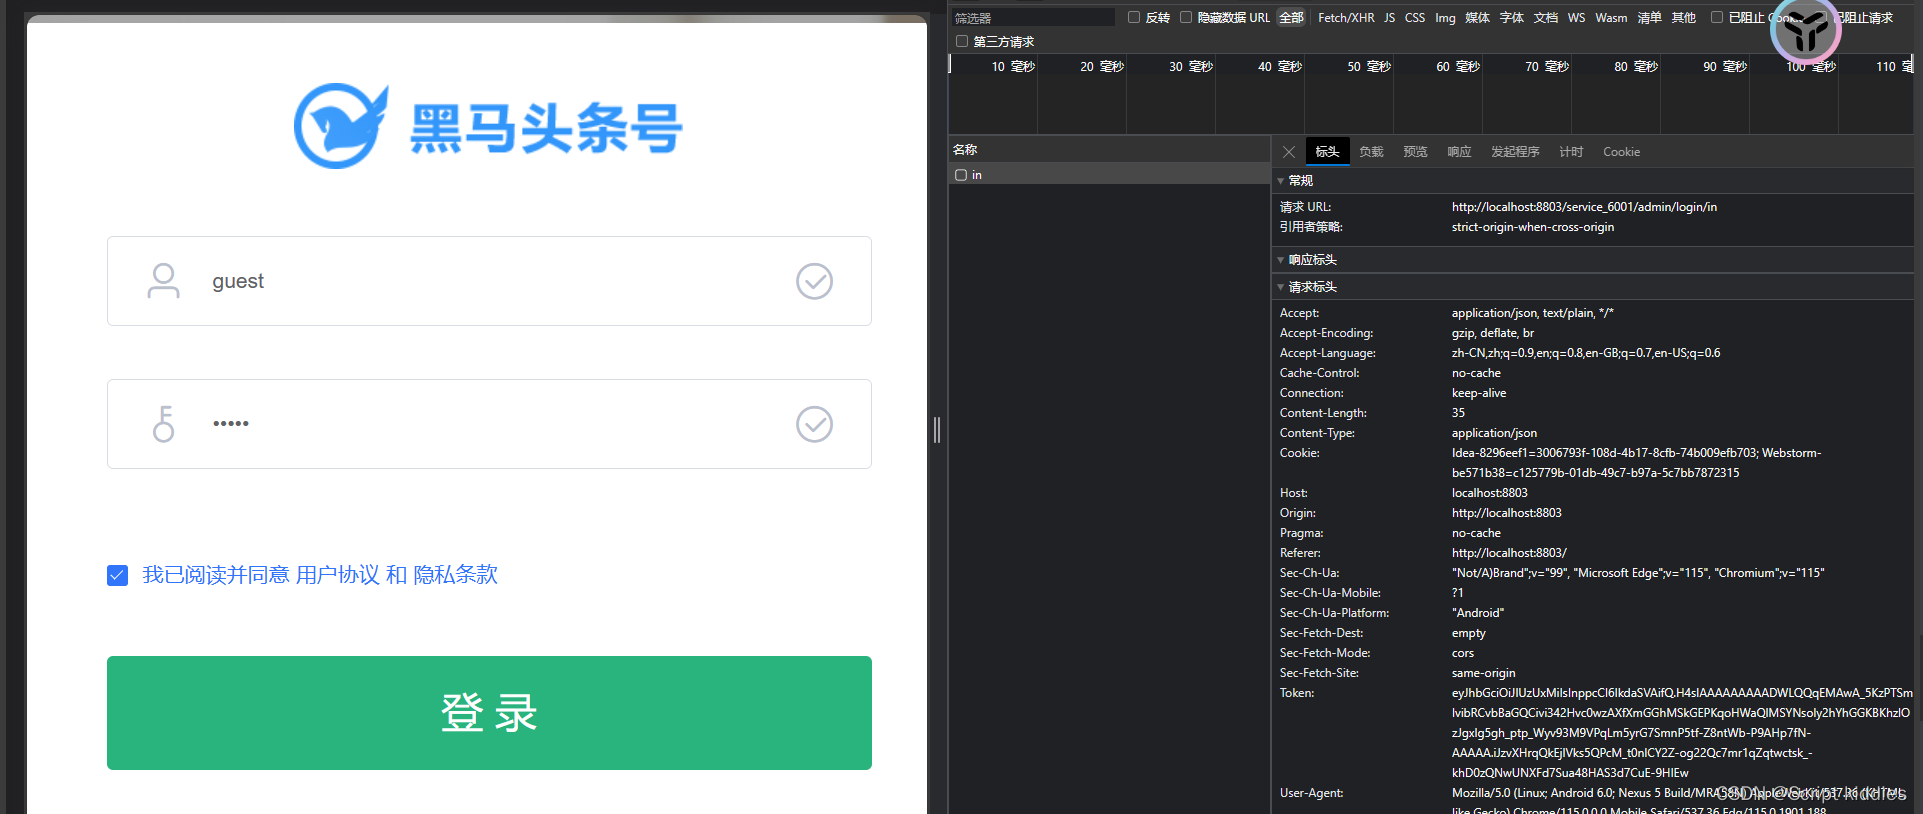Open the Cookie tab in request details
Screen dimensions: 1923x814
(x=1621, y=152)
